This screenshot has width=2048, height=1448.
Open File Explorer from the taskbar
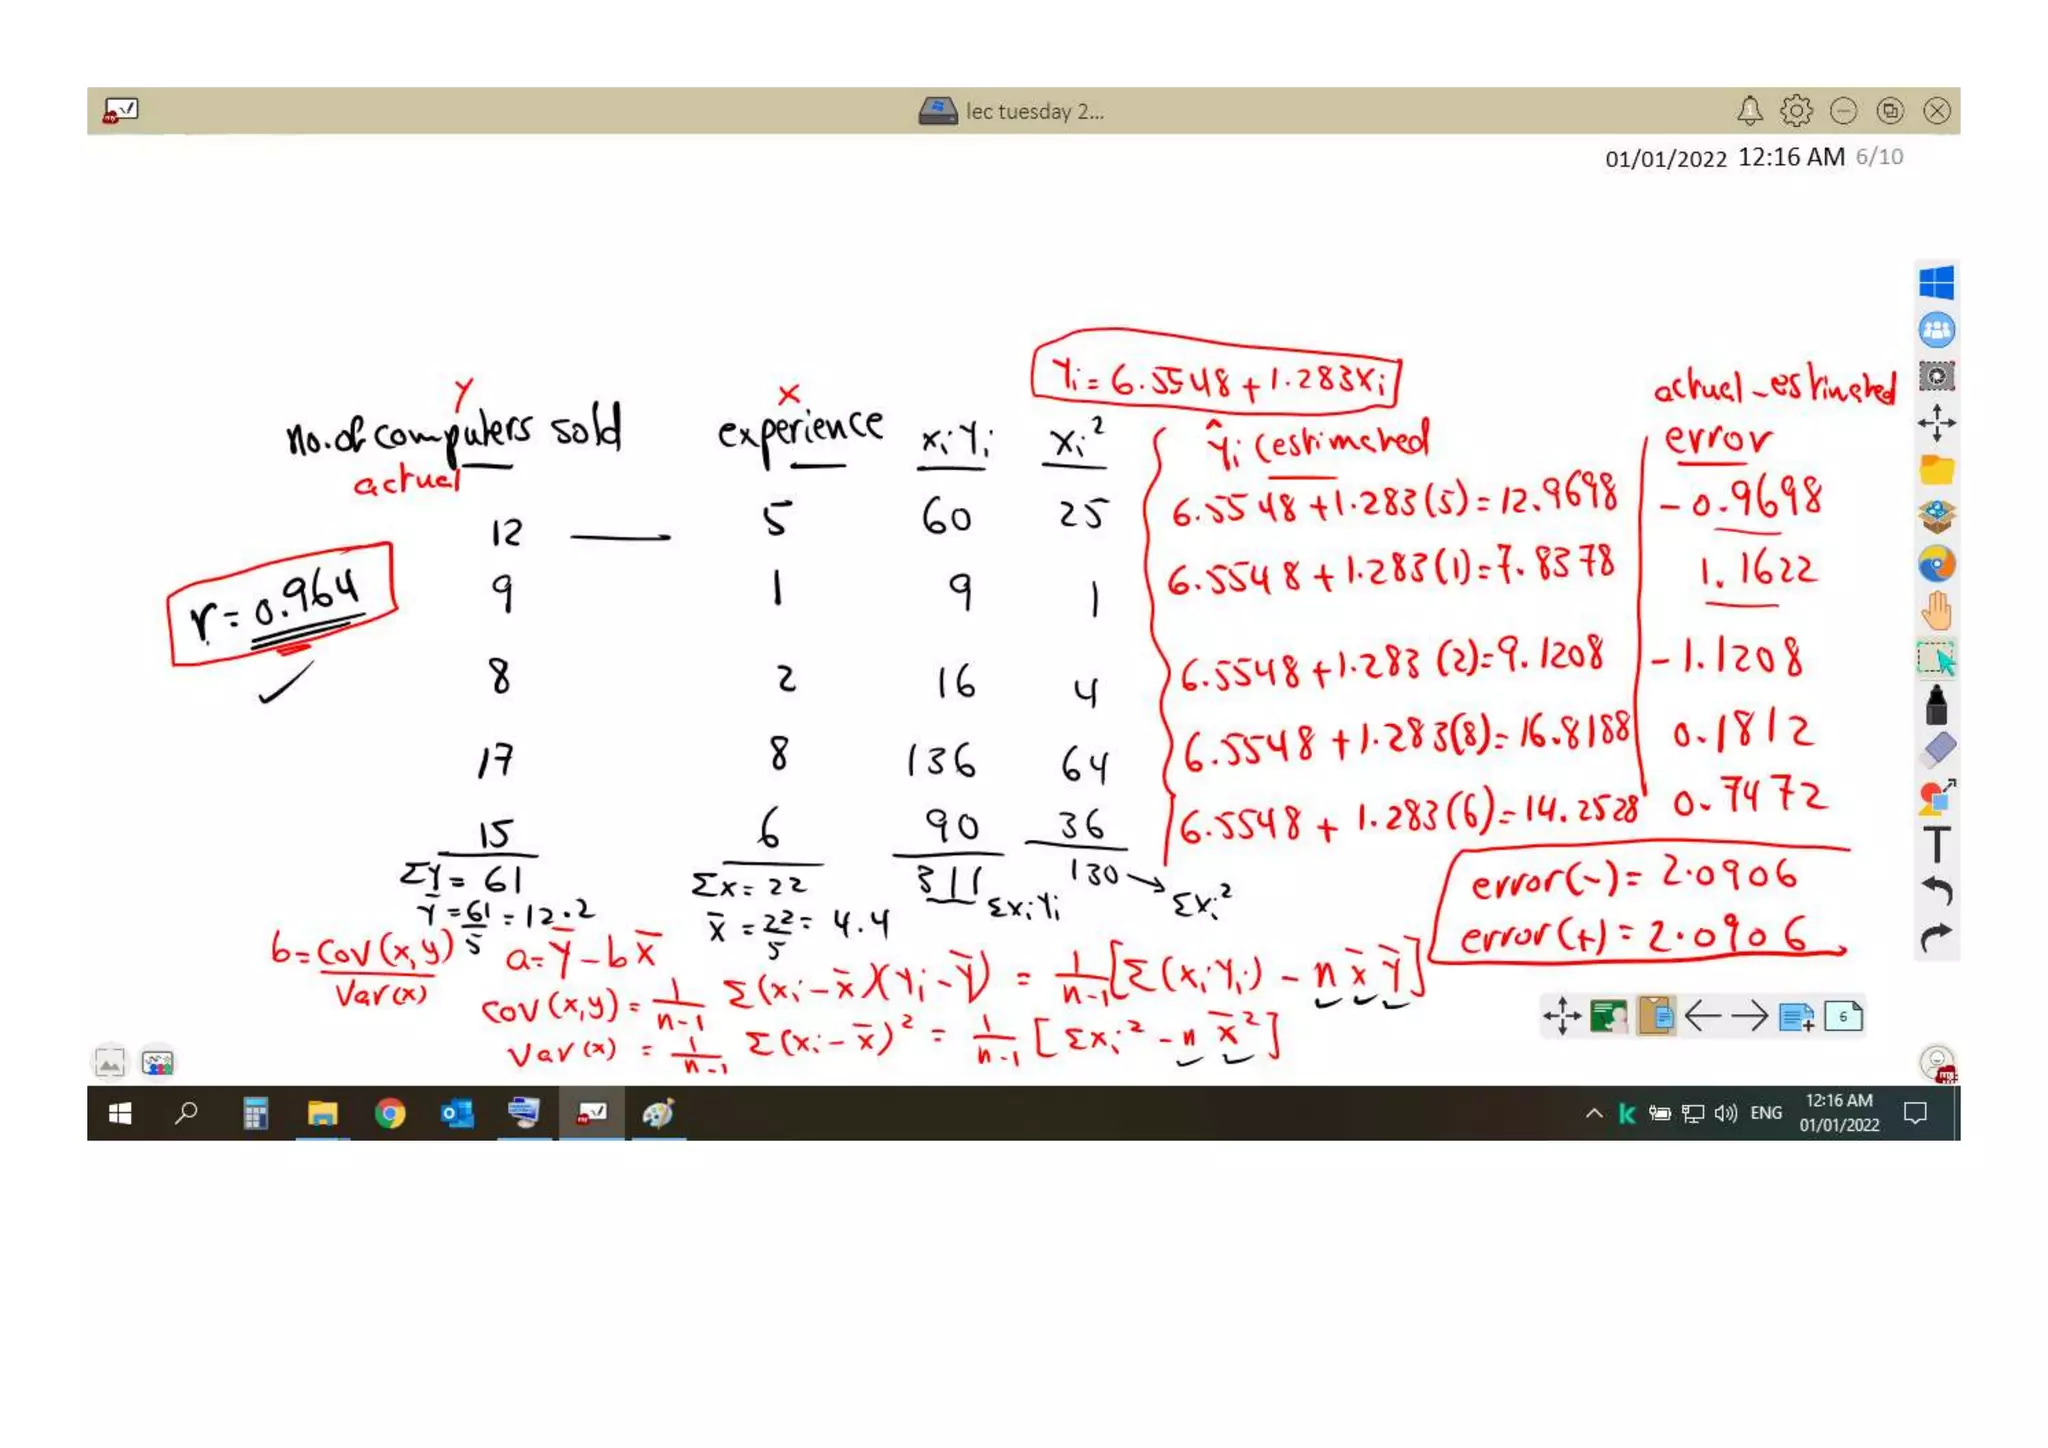322,1113
